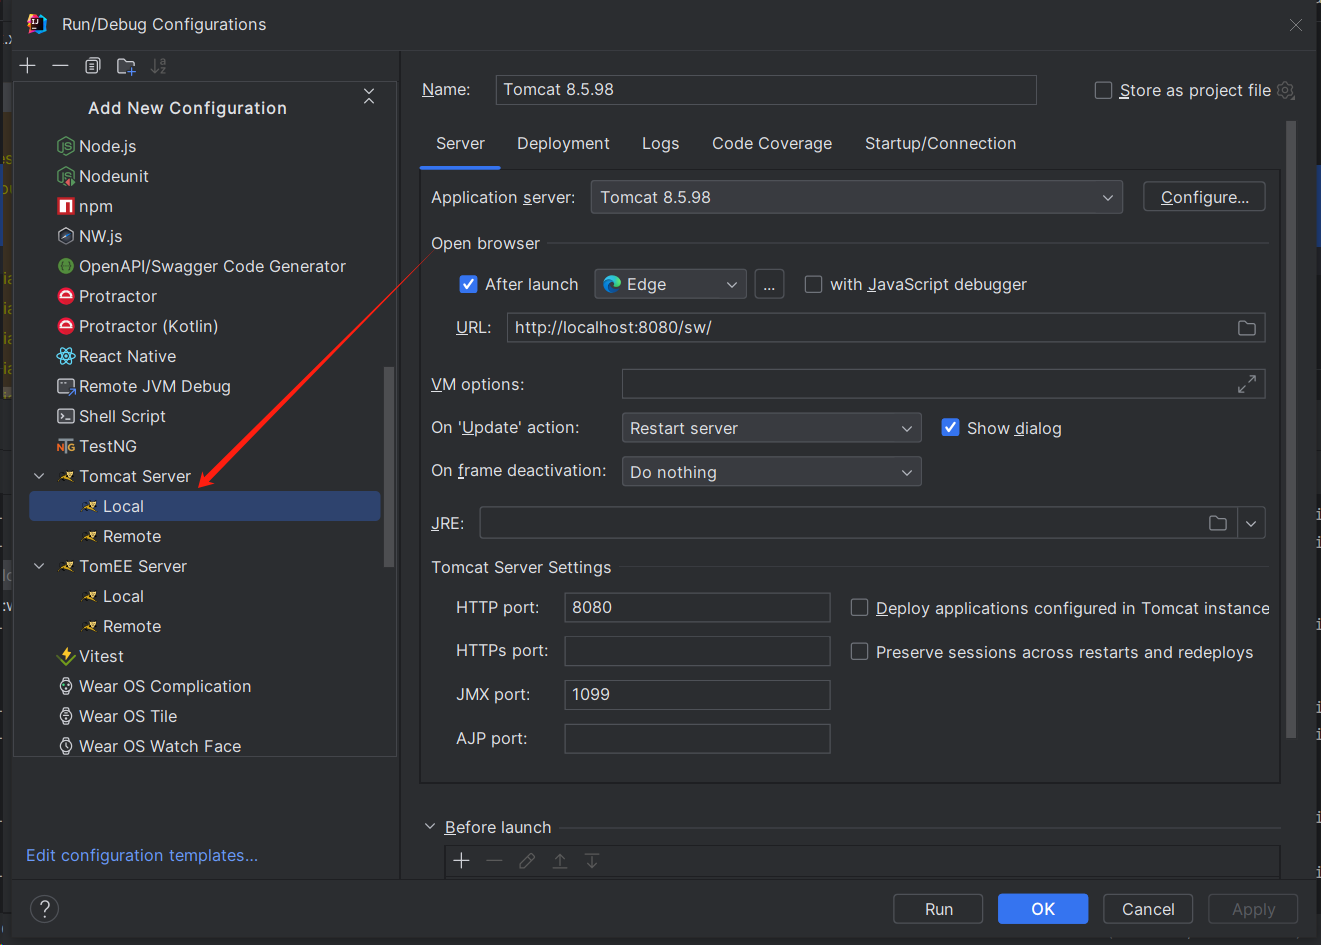The height and width of the screenshot is (945, 1321).
Task: Expand the VM options field
Action: 1247,384
